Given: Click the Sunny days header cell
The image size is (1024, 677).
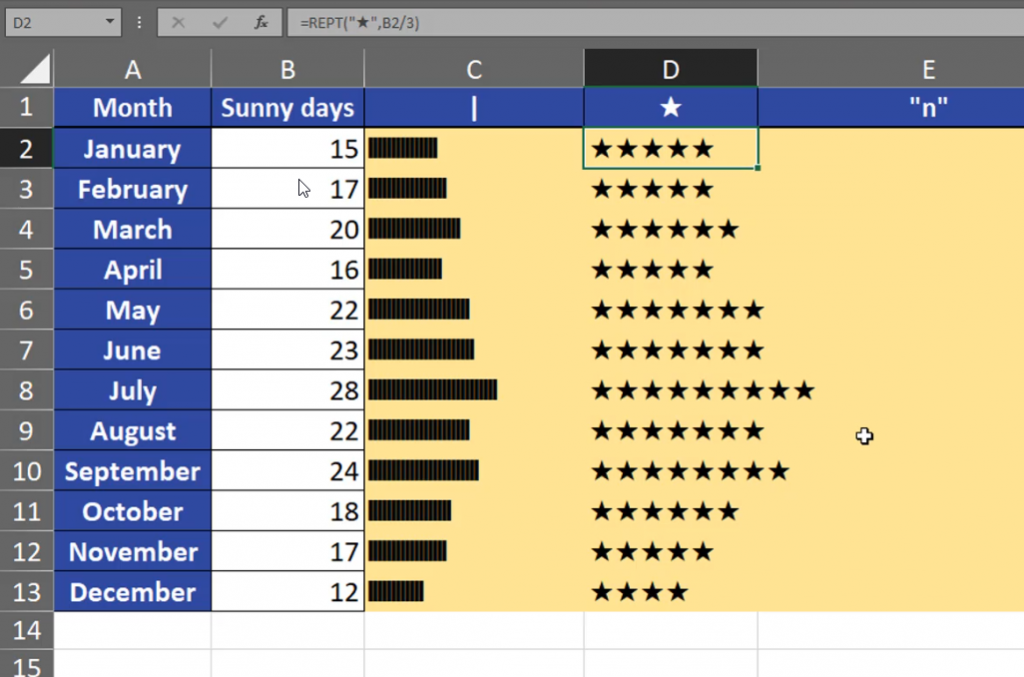Looking at the screenshot, I should click(287, 108).
